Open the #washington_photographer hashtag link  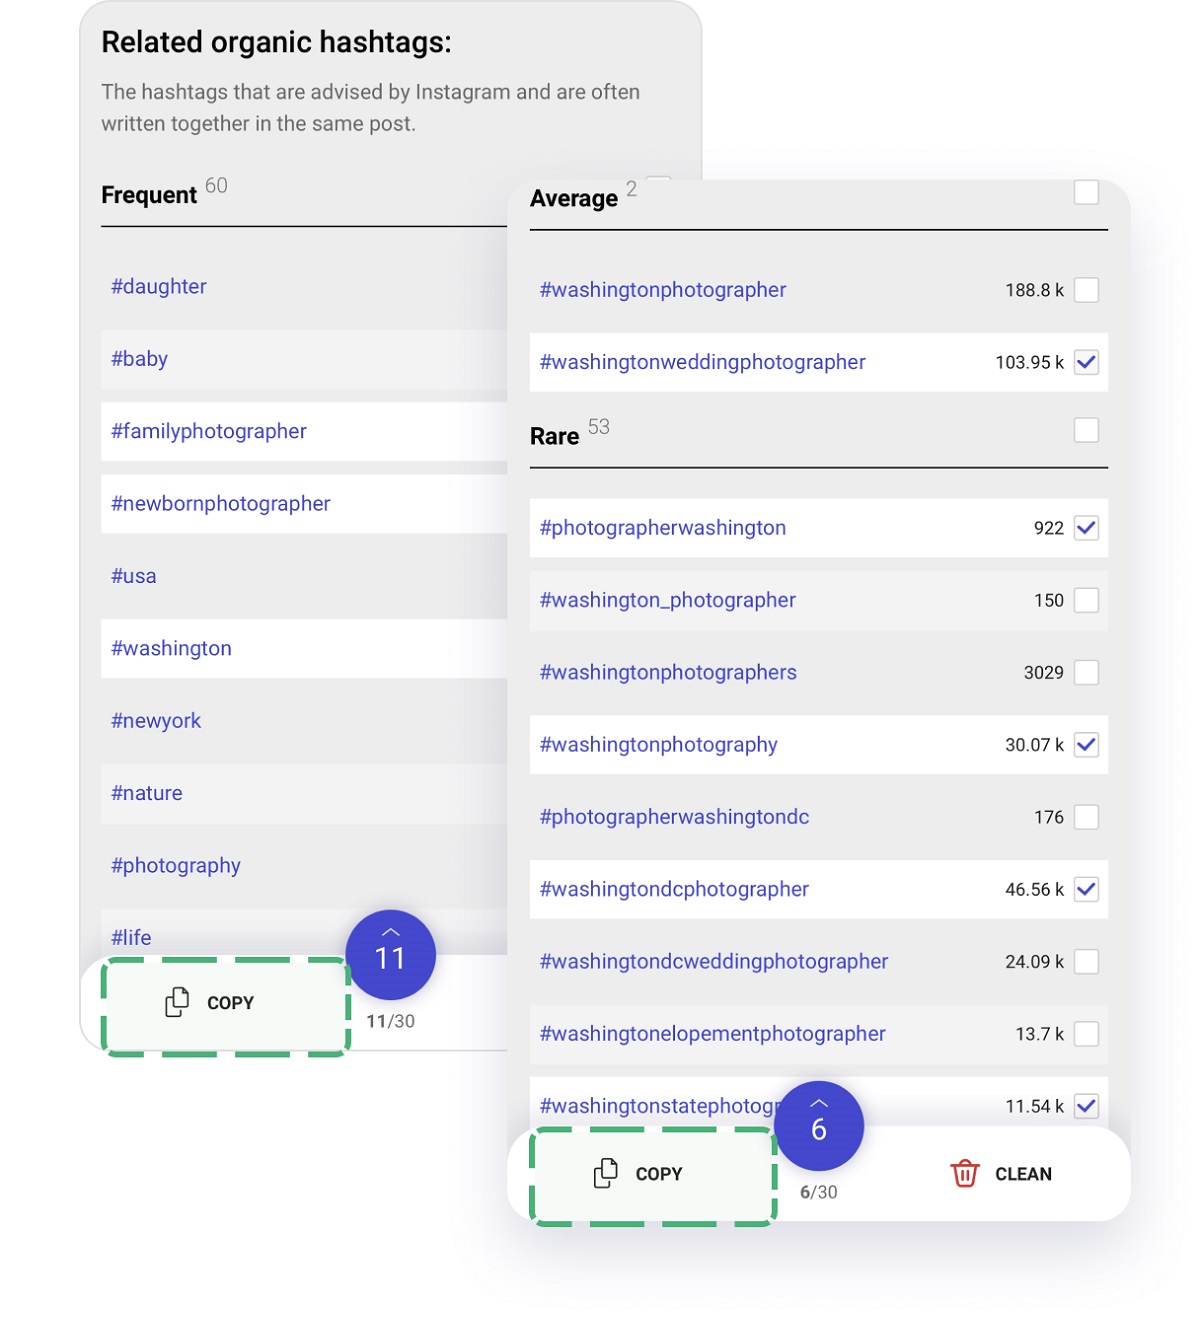point(667,600)
